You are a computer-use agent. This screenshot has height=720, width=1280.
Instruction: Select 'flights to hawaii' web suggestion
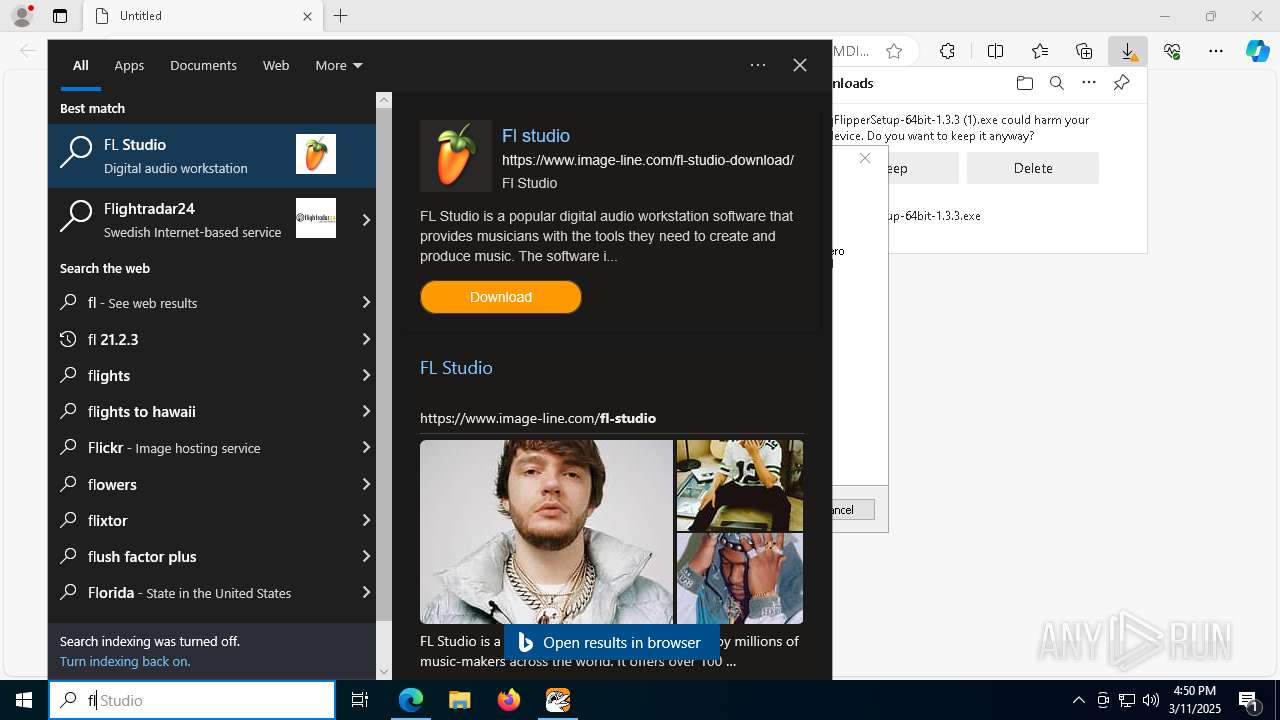pos(200,411)
